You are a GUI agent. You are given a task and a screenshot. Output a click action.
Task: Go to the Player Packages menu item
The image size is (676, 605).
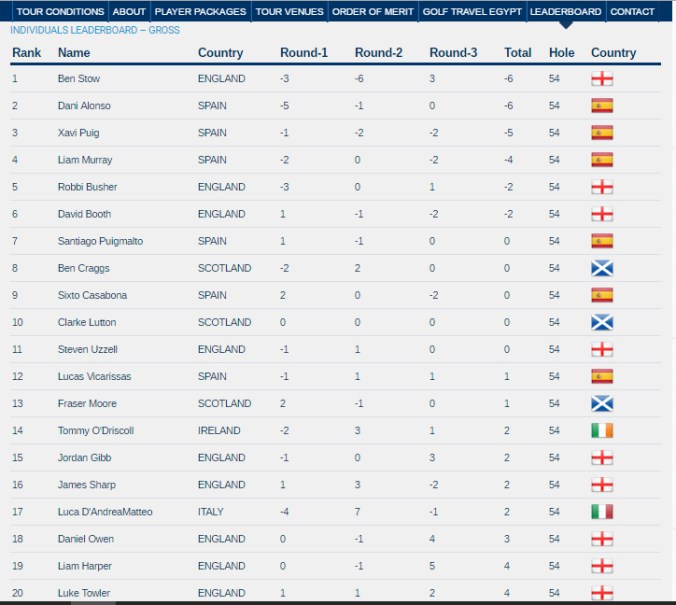click(200, 12)
